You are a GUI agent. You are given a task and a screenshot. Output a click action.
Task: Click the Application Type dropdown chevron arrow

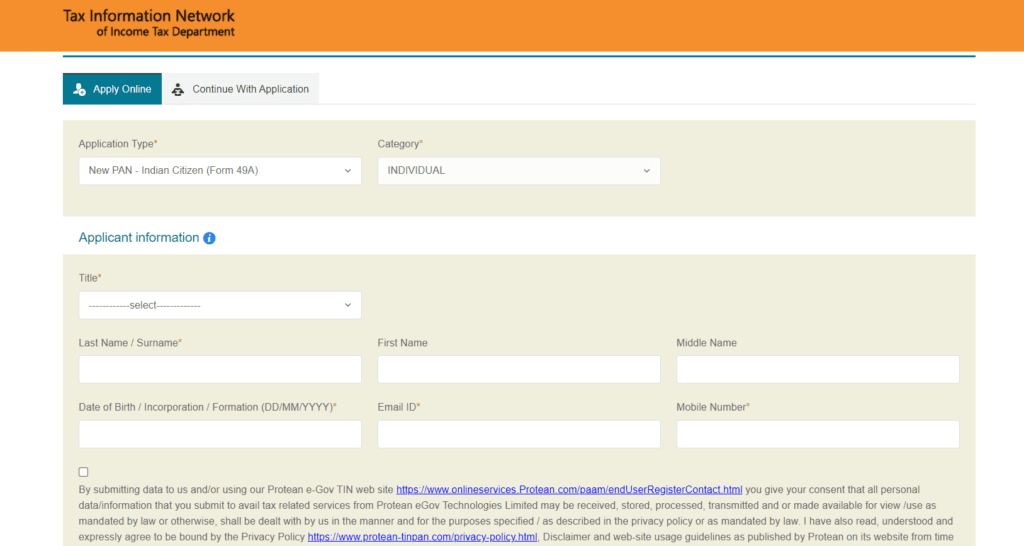(x=348, y=171)
